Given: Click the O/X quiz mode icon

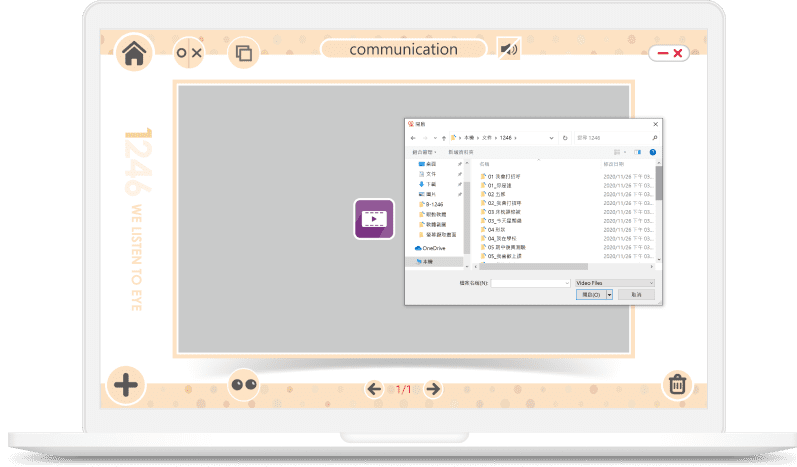Looking at the screenshot, I should pyautogui.click(x=188, y=52).
